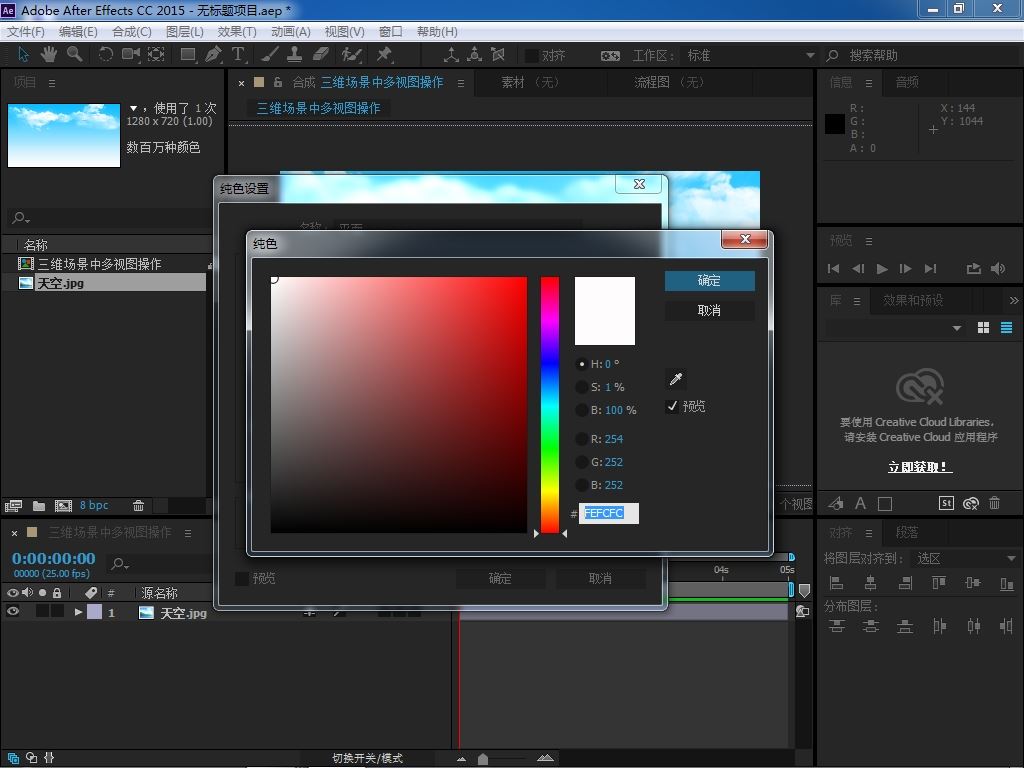Hide the 天空.jpg layer with eye icon
Viewport: 1024px width, 768px height.
pos(13,612)
